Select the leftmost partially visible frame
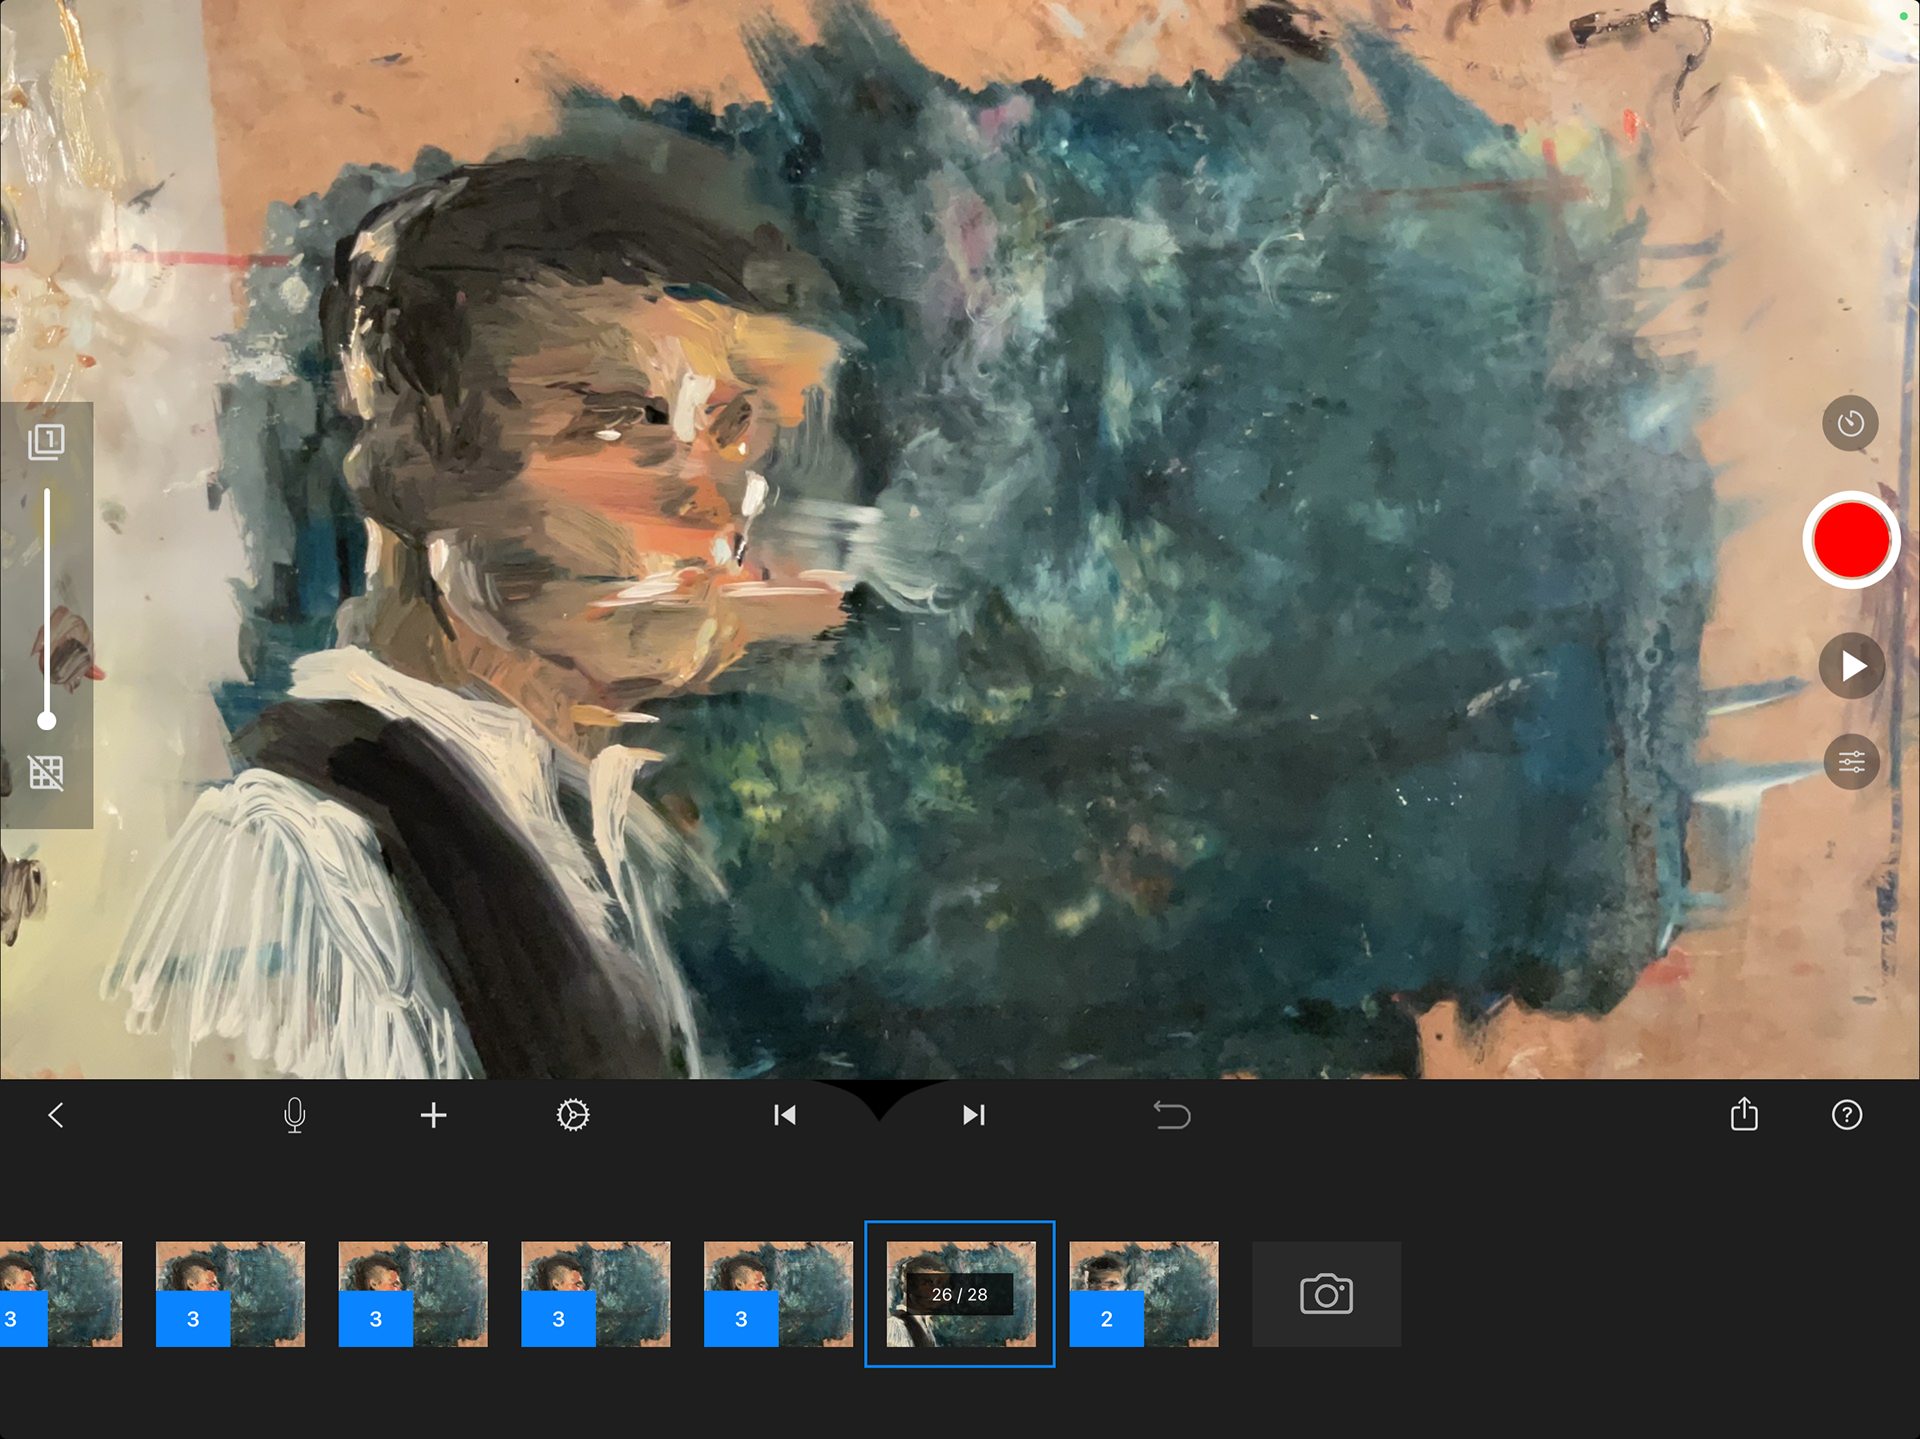The width and height of the screenshot is (1920, 1439). (x=60, y=1294)
